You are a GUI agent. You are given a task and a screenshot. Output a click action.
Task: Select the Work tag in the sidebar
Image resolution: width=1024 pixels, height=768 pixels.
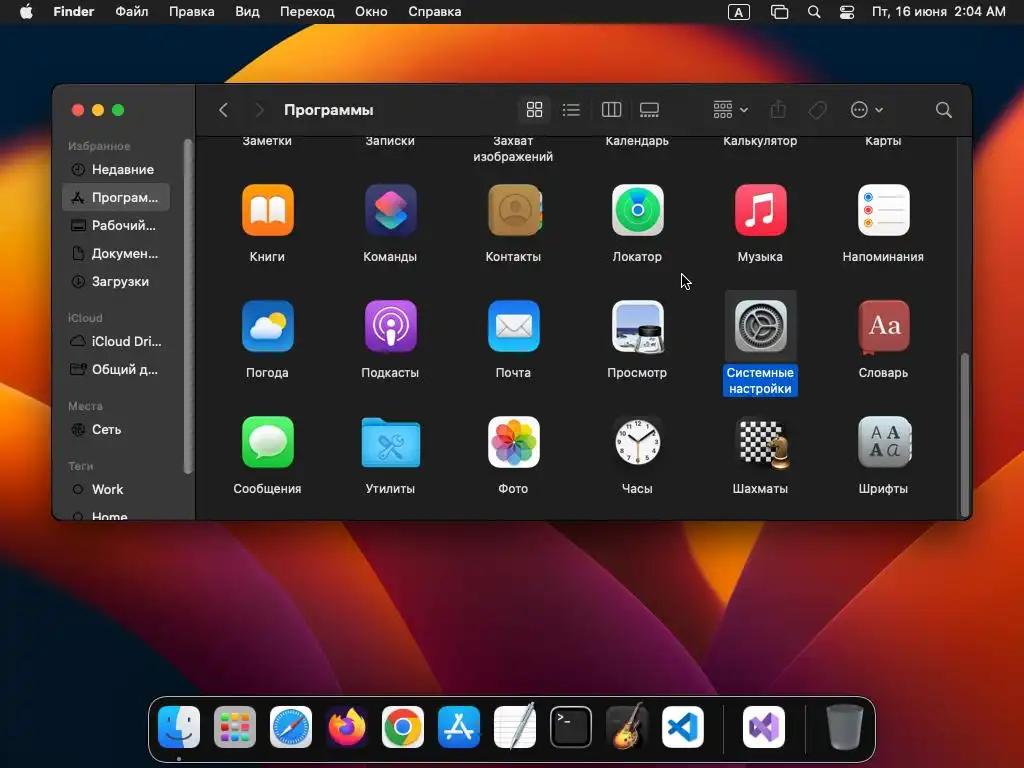[x=116, y=489]
